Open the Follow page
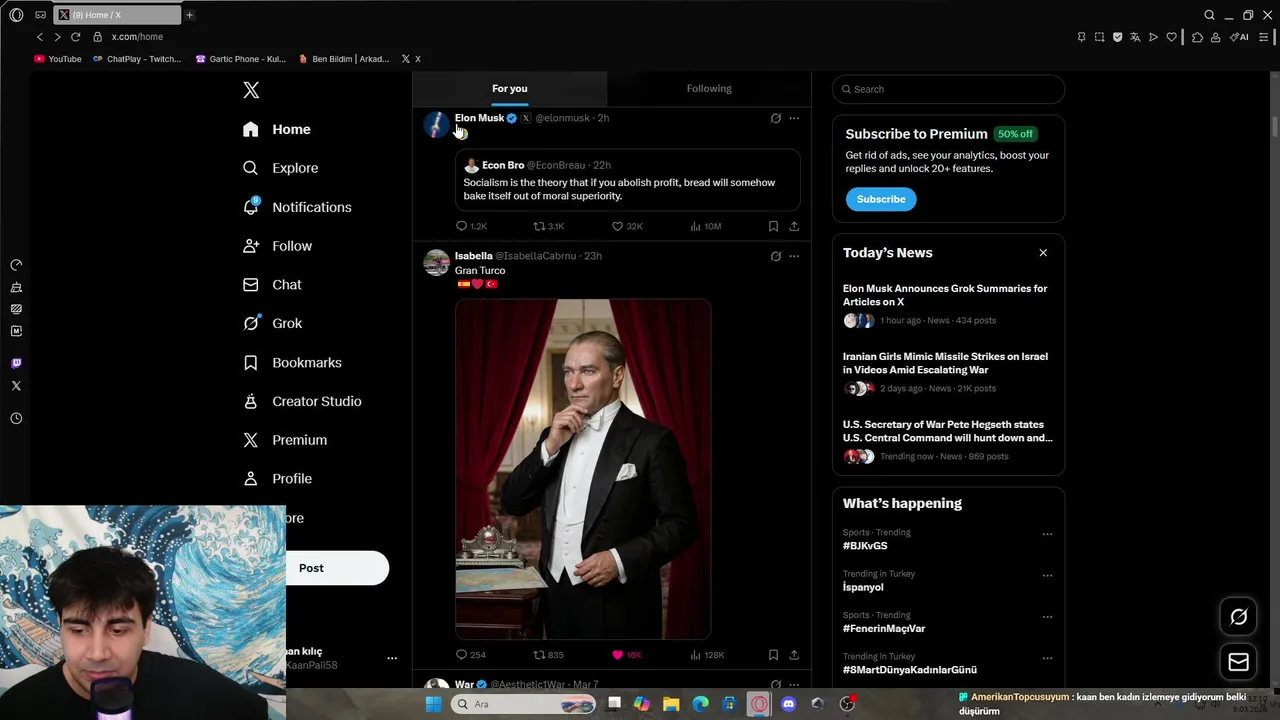The width and height of the screenshot is (1280, 720). [277, 246]
